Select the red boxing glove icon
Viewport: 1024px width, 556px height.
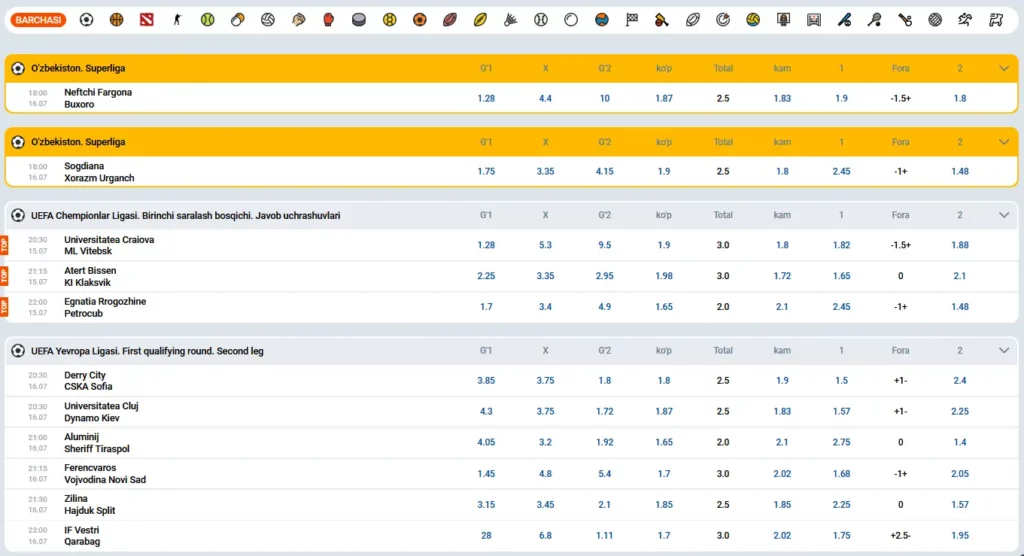coord(328,20)
